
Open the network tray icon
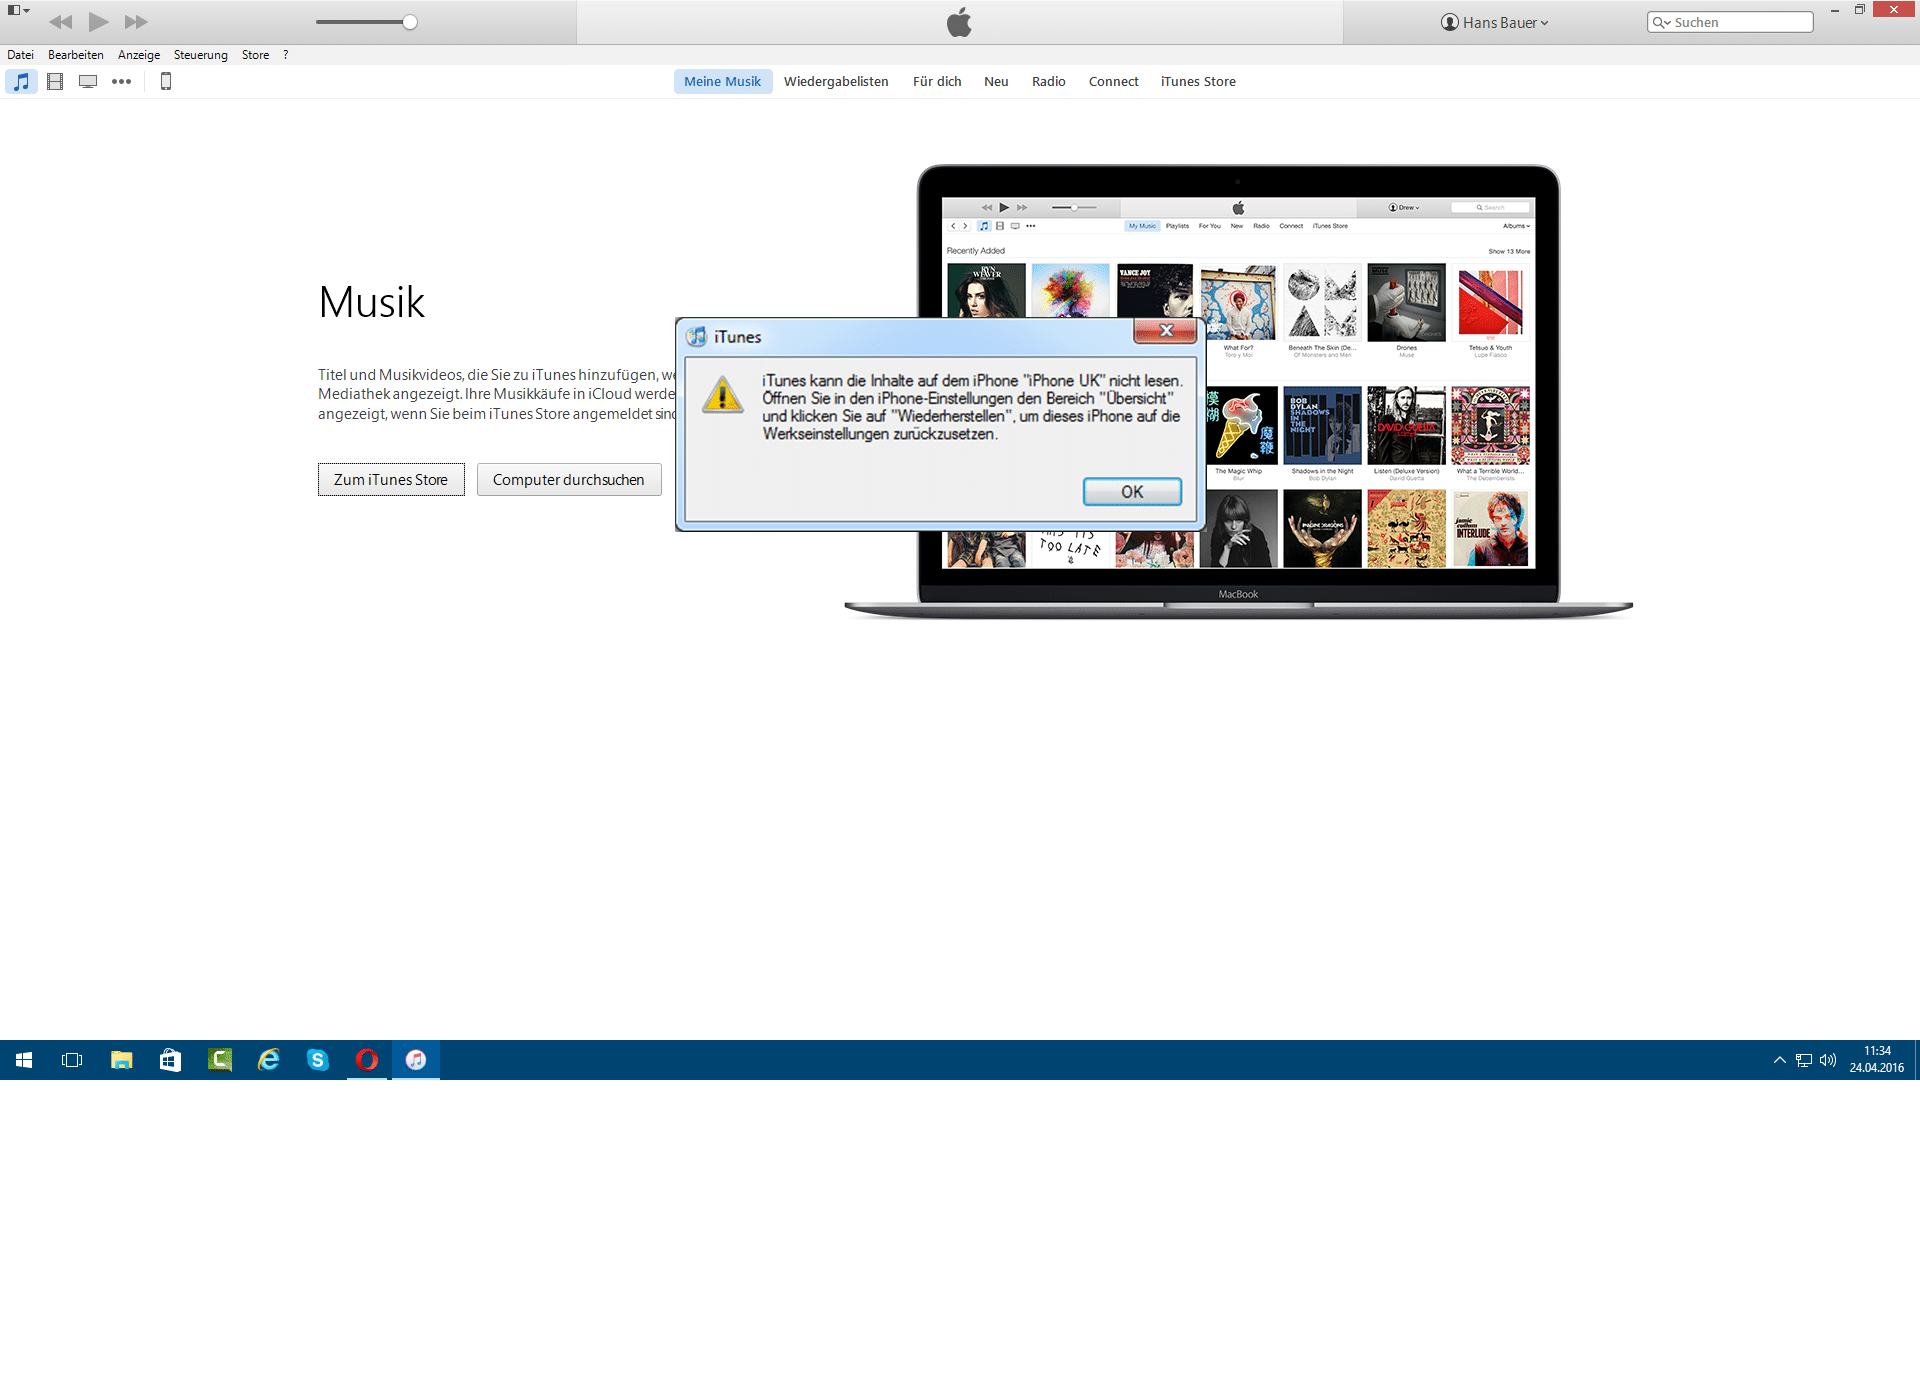click(x=1803, y=1060)
